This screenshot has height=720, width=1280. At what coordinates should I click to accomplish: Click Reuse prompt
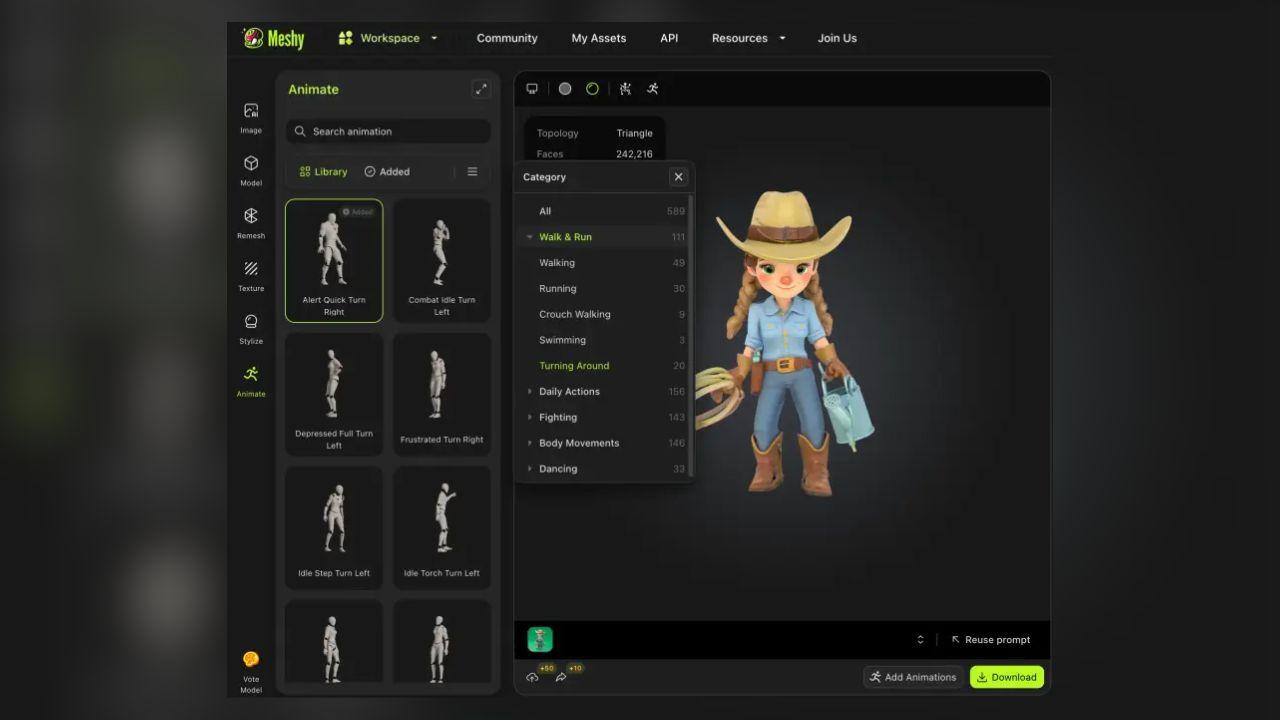pos(990,640)
